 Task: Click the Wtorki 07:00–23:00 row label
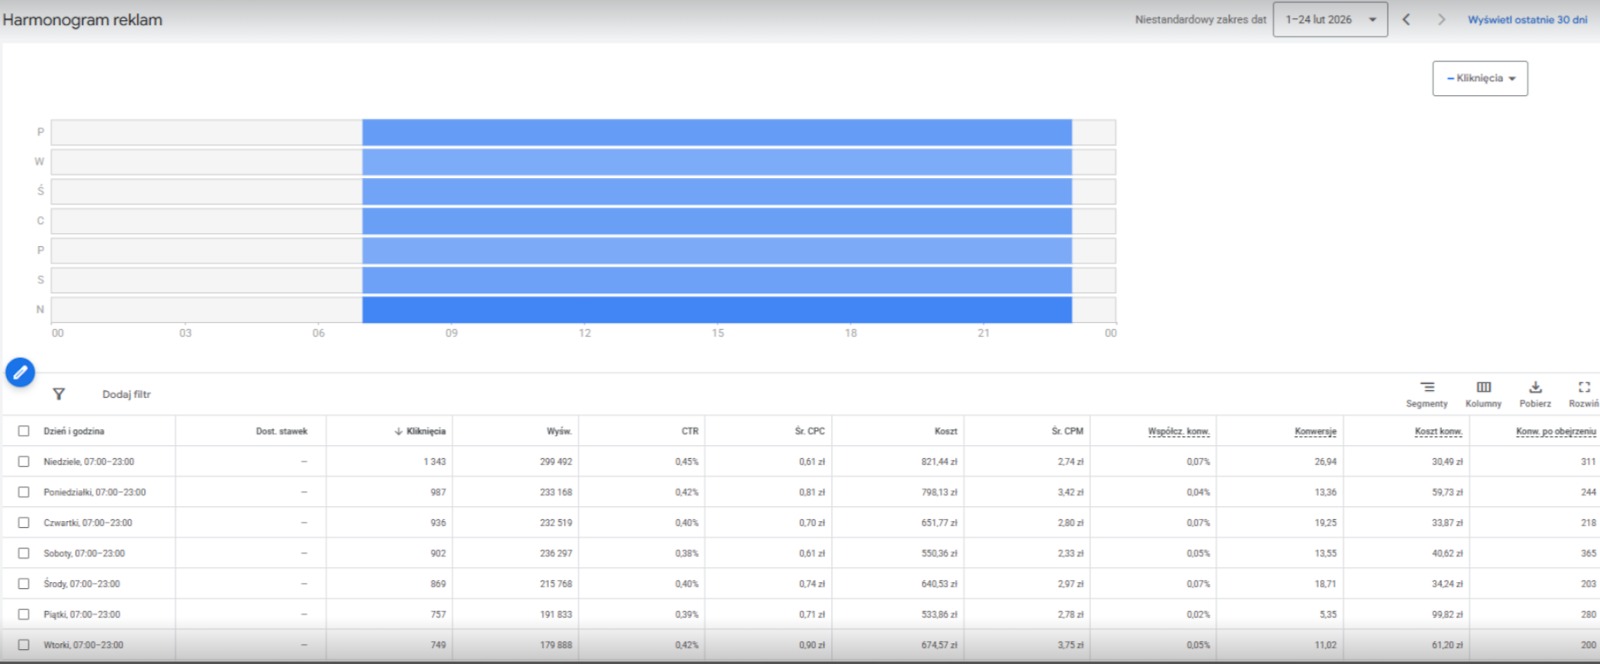pyautogui.click(x=83, y=645)
